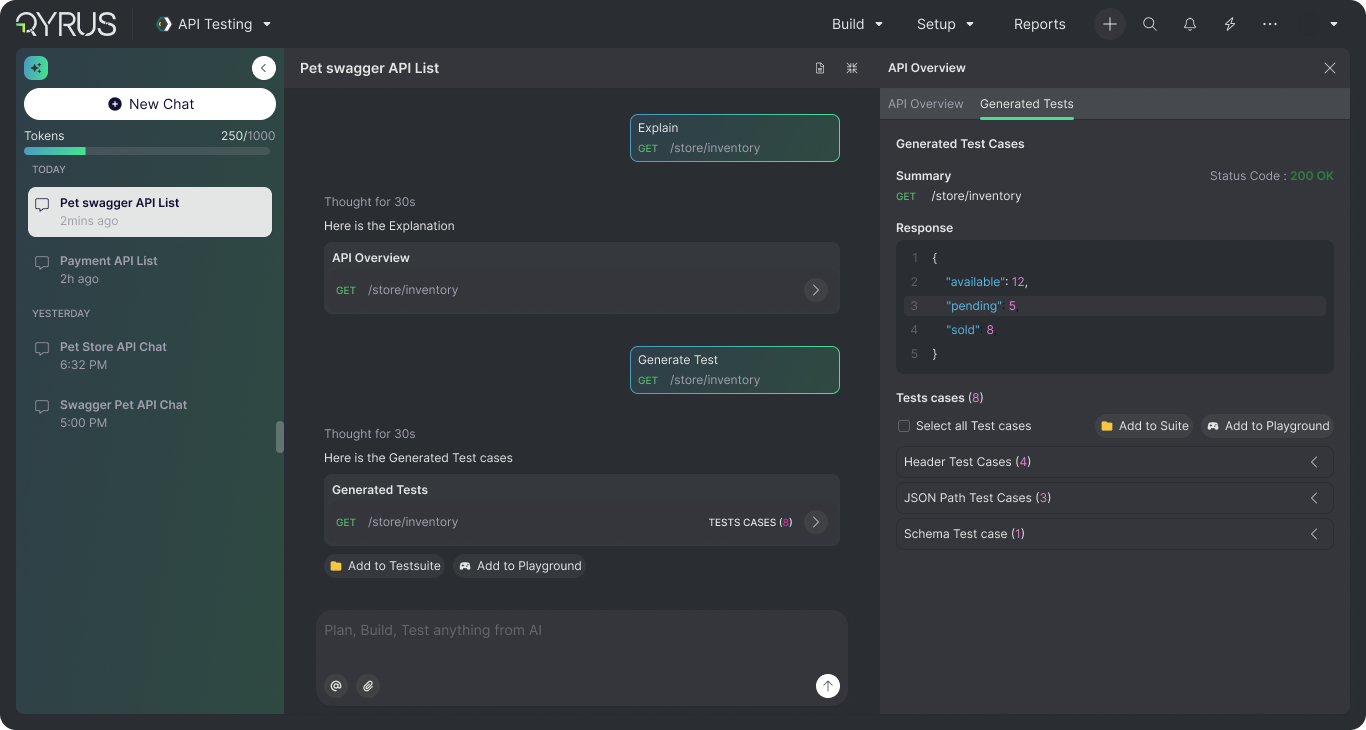Click the Explain /store/inventory message bubble
This screenshot has height=730, width=1366.
coord(735,138)
